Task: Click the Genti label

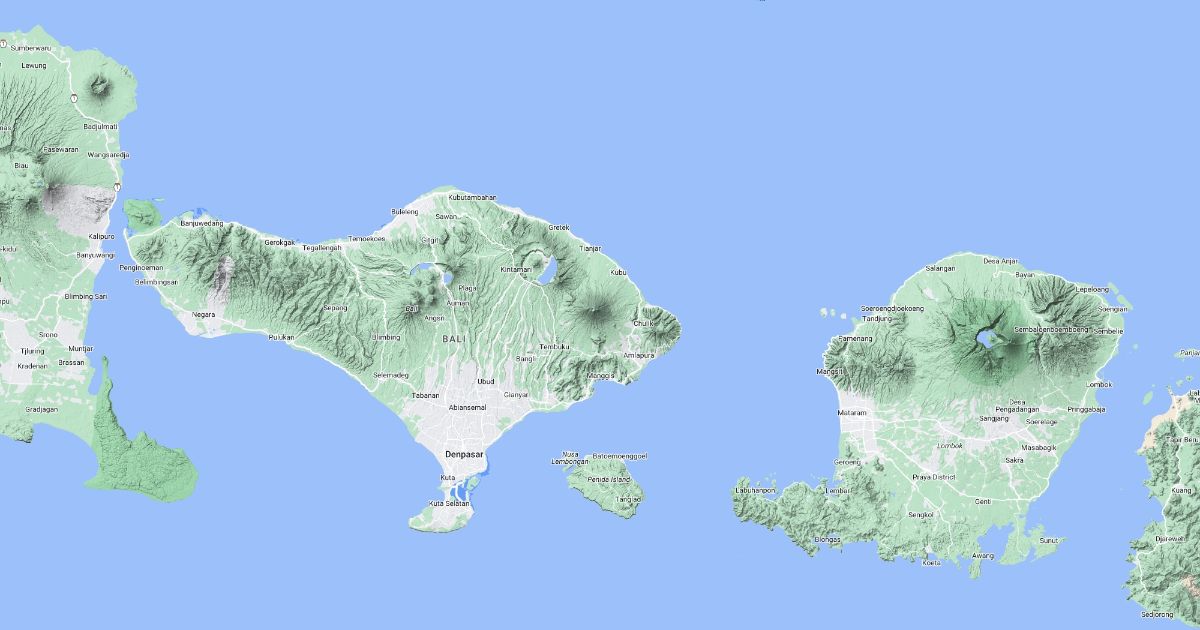Action: [x=982, y=500]
